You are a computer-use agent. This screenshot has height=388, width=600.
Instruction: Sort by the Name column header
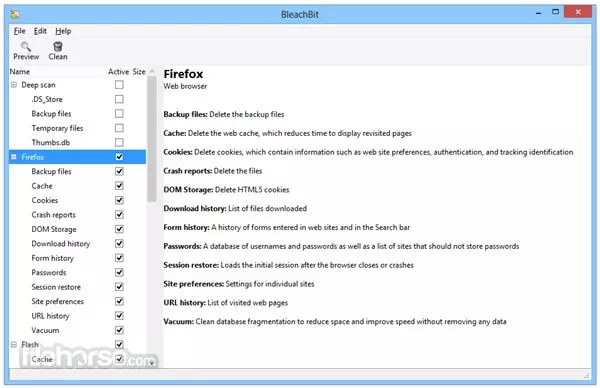tap(20, 72)
